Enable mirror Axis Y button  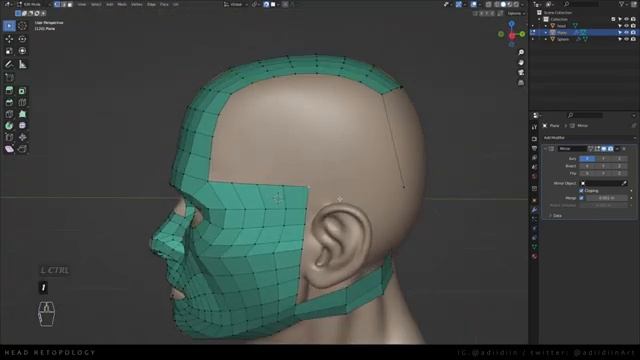[603, 158]
